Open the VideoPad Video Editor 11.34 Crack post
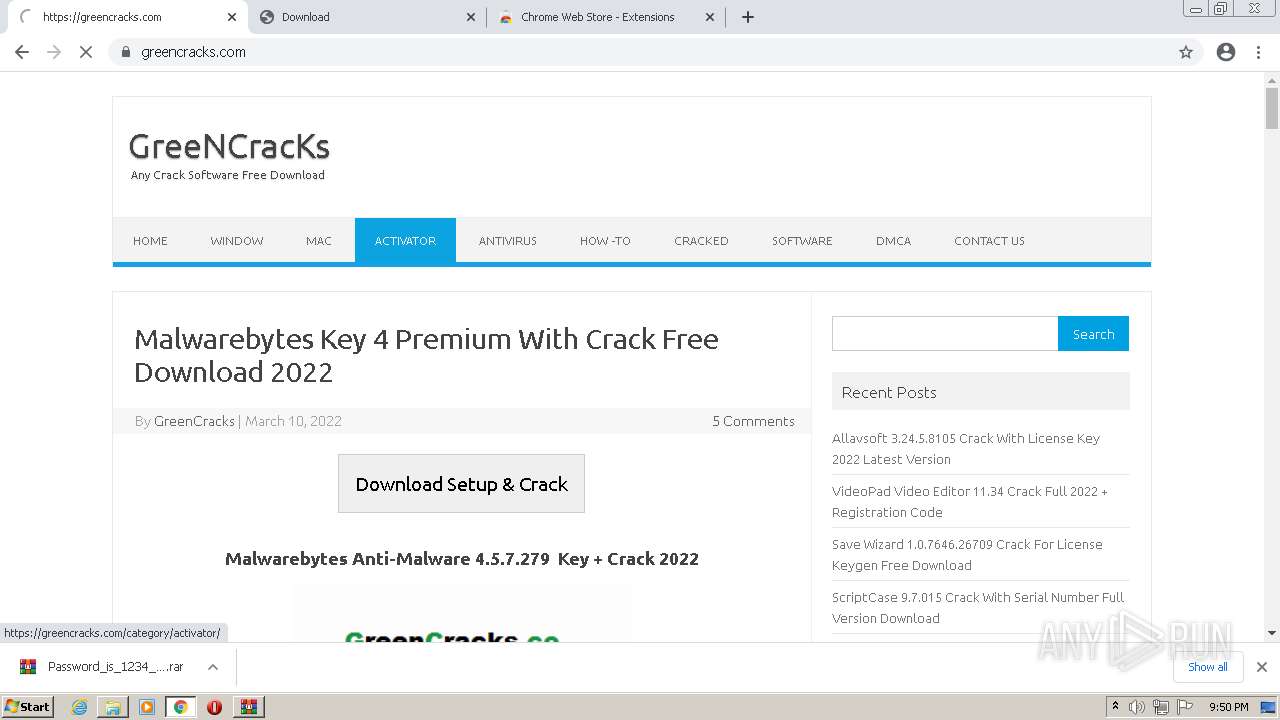Image resolution: width=1280 pixels, height=720 pixels. [x=970, y=502]
